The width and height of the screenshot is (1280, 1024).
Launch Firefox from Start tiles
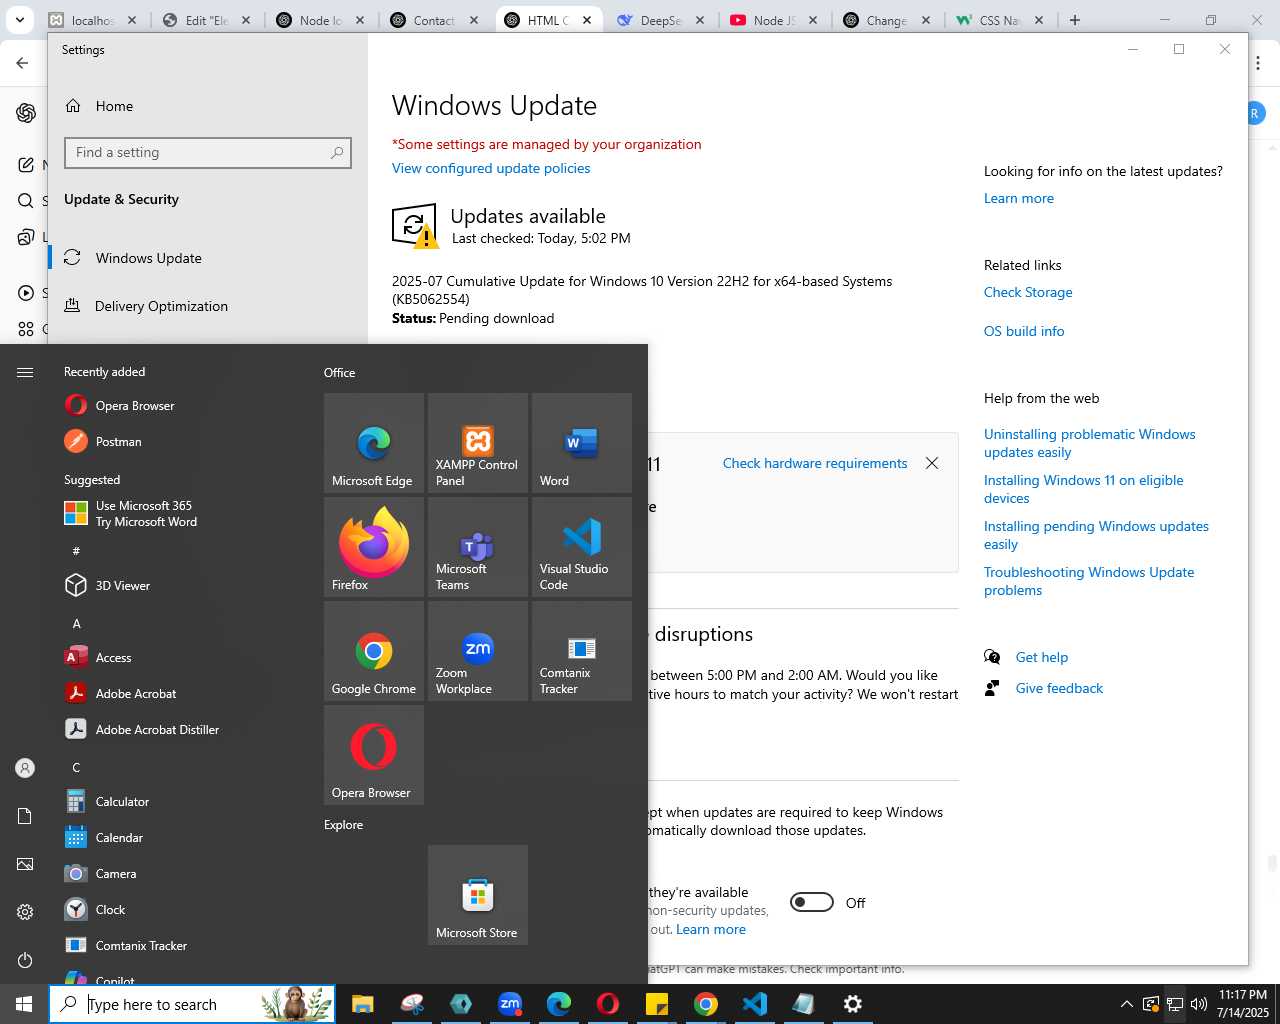[x=374, y=547]
